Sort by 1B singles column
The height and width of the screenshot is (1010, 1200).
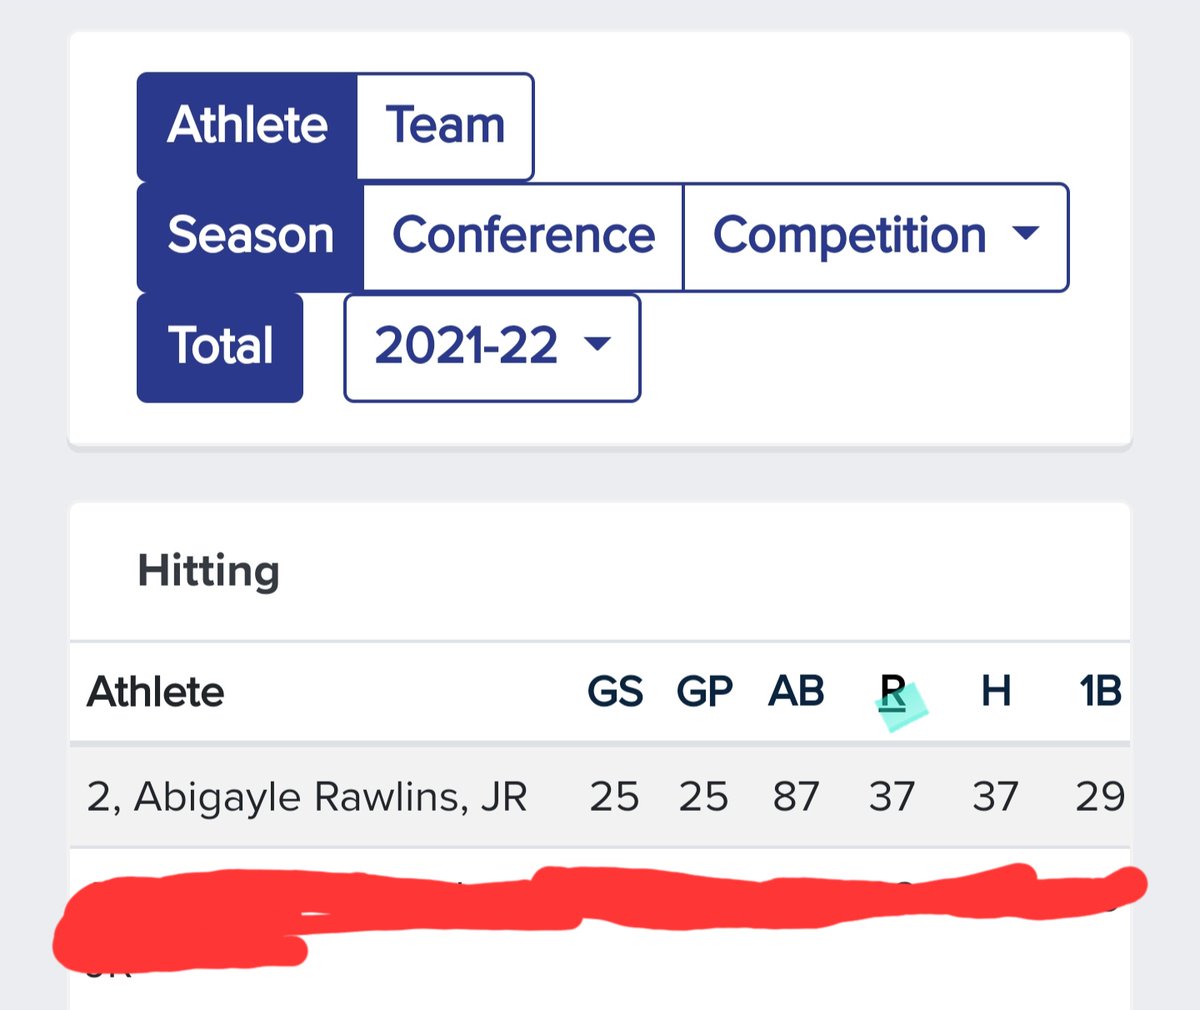[x=1100, y=692]
